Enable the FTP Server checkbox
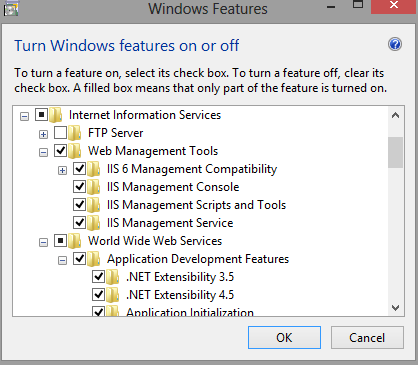This screenshot has width=418, height=365. pyautogui.click(x=60, y=133)
